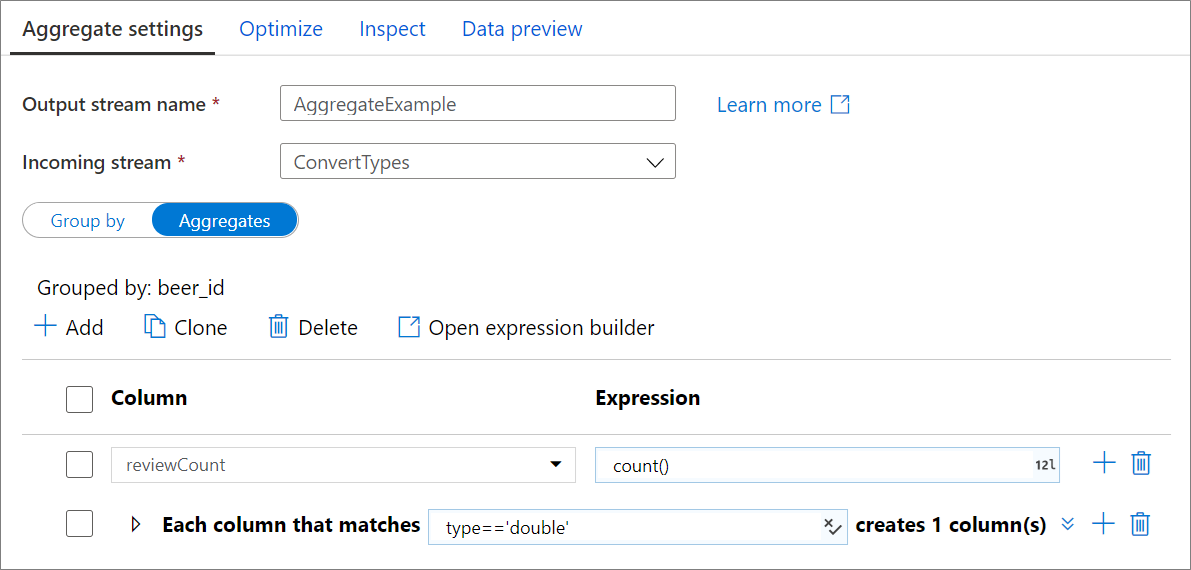The height and width of the screenshot is (570, 1191).
Task: Add aggregate after the reviewCount row
Action: coord(1104,463)
